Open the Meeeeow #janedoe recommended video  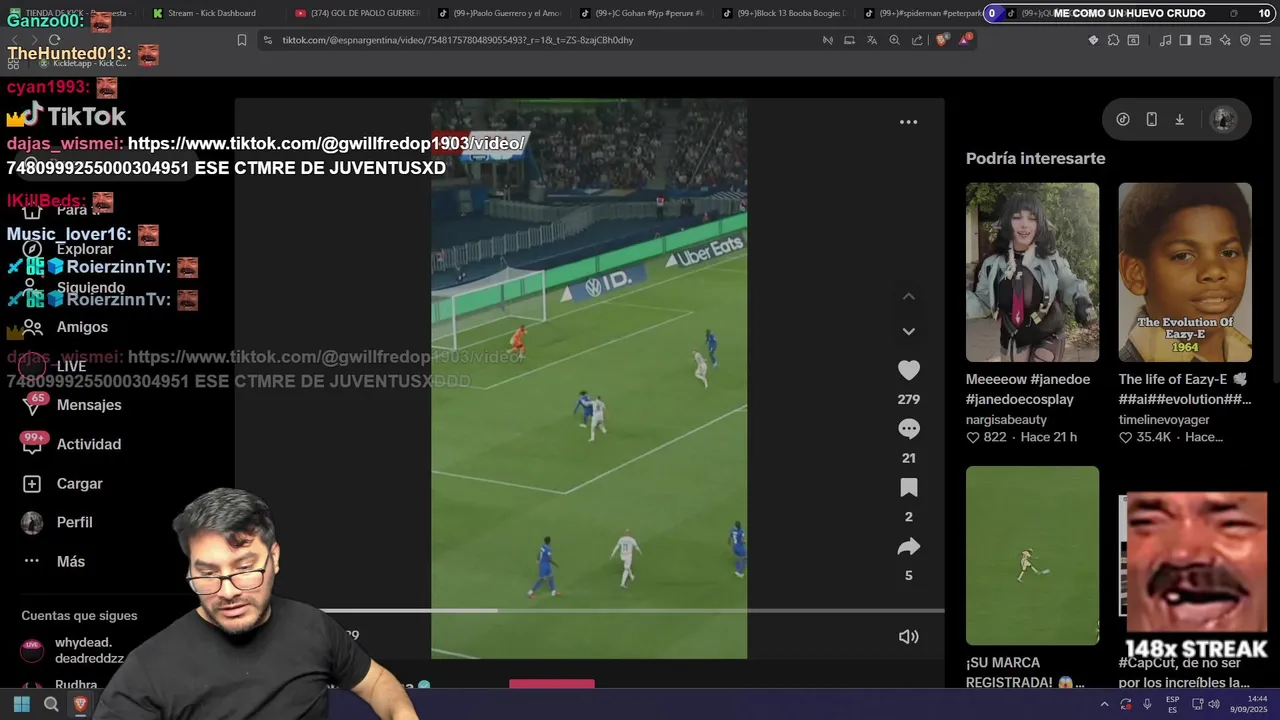pos(1032,272)
